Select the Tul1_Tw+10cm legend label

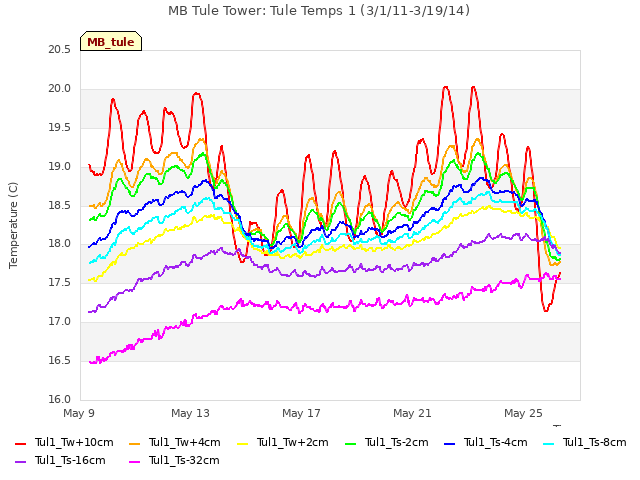74,442
